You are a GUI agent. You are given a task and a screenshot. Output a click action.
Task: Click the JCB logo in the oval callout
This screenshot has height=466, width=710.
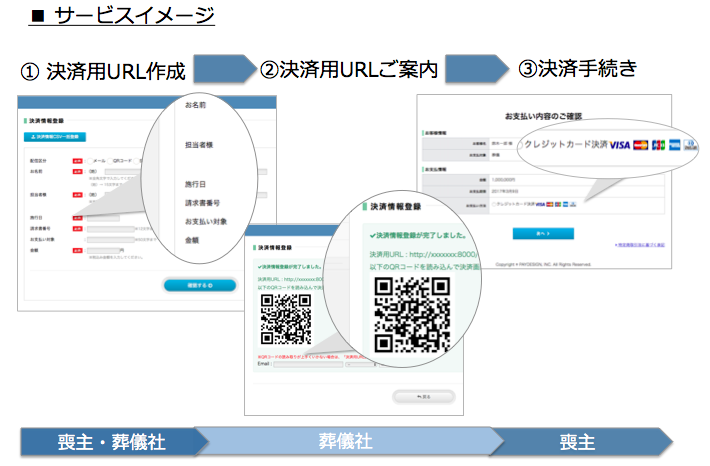(658, 145)
